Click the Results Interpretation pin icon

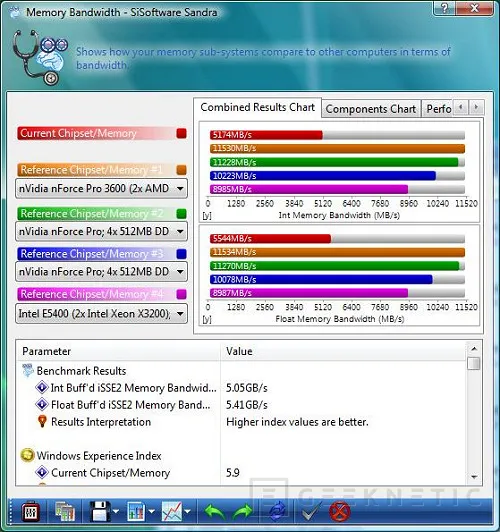pos(42,422)
